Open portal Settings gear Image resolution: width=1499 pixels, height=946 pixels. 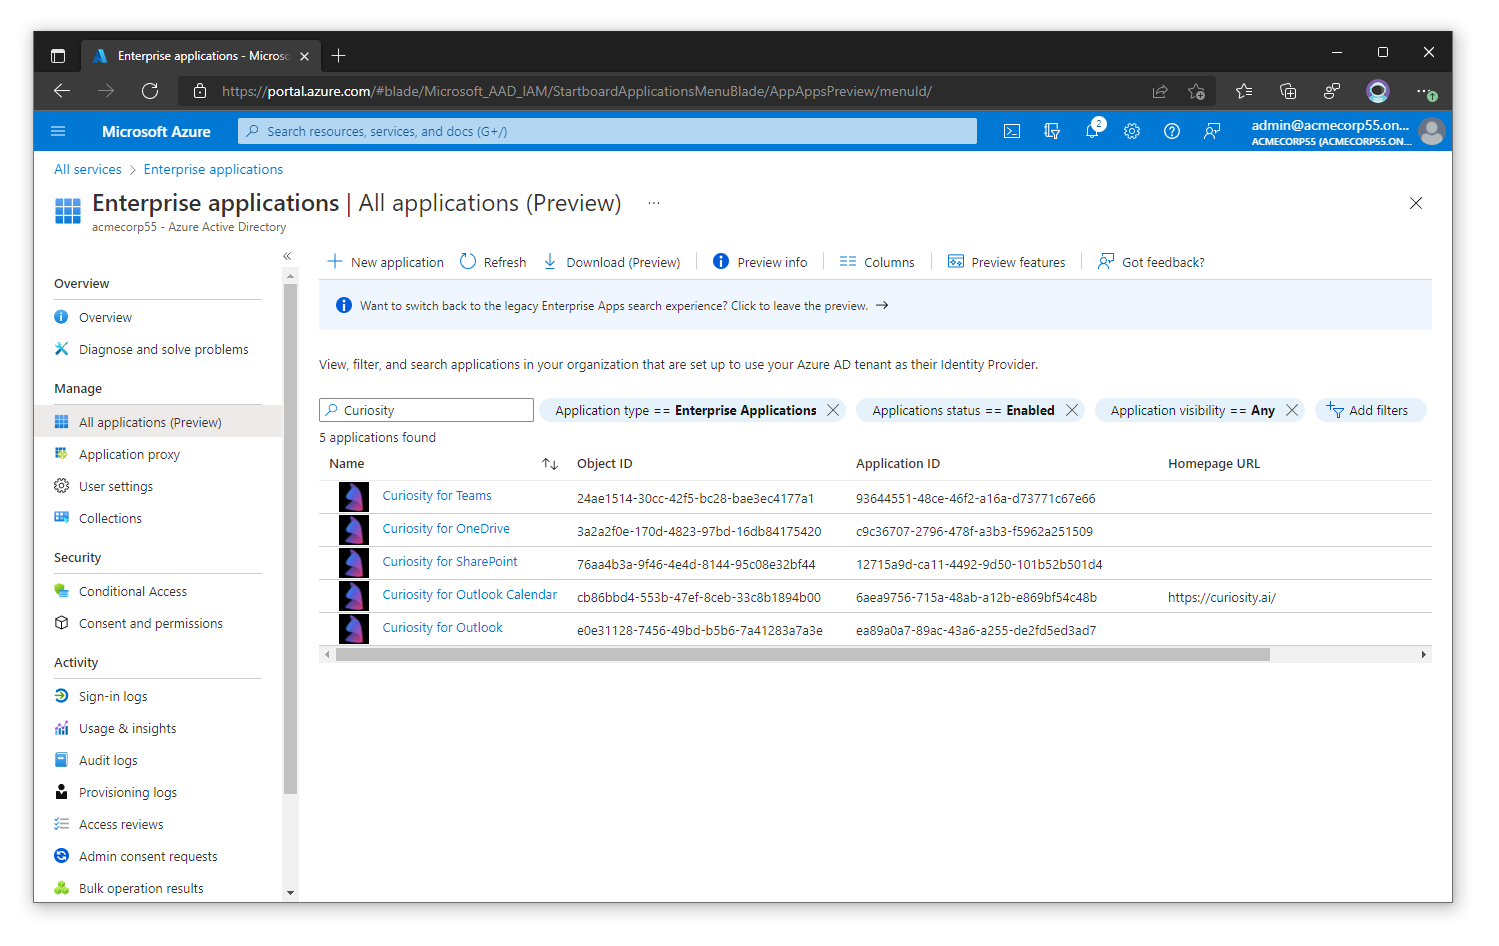(x=1132, y=131)
